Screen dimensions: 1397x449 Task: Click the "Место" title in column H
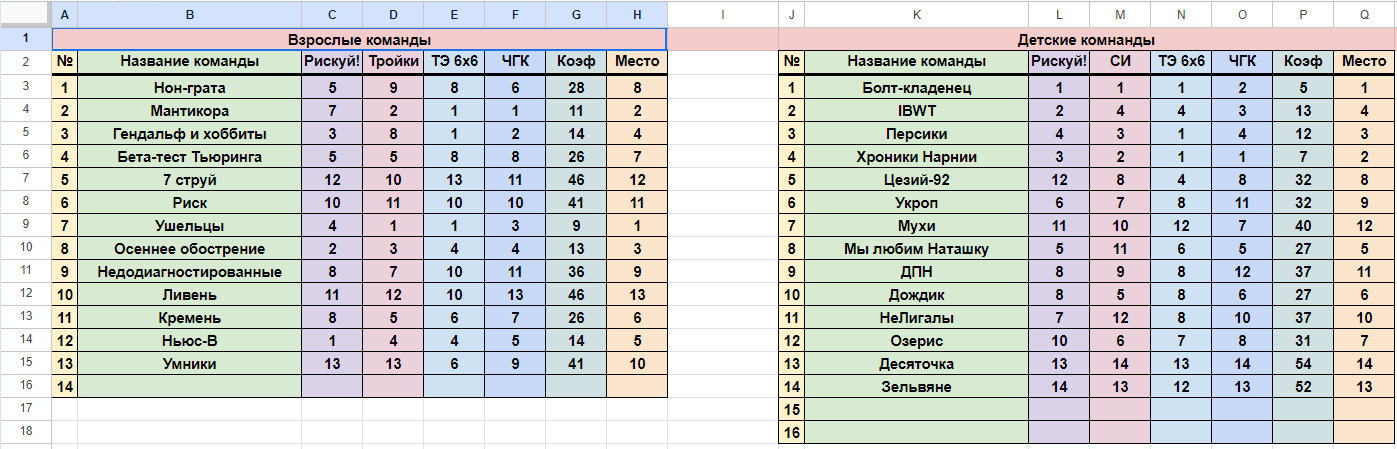click(637, 62)
